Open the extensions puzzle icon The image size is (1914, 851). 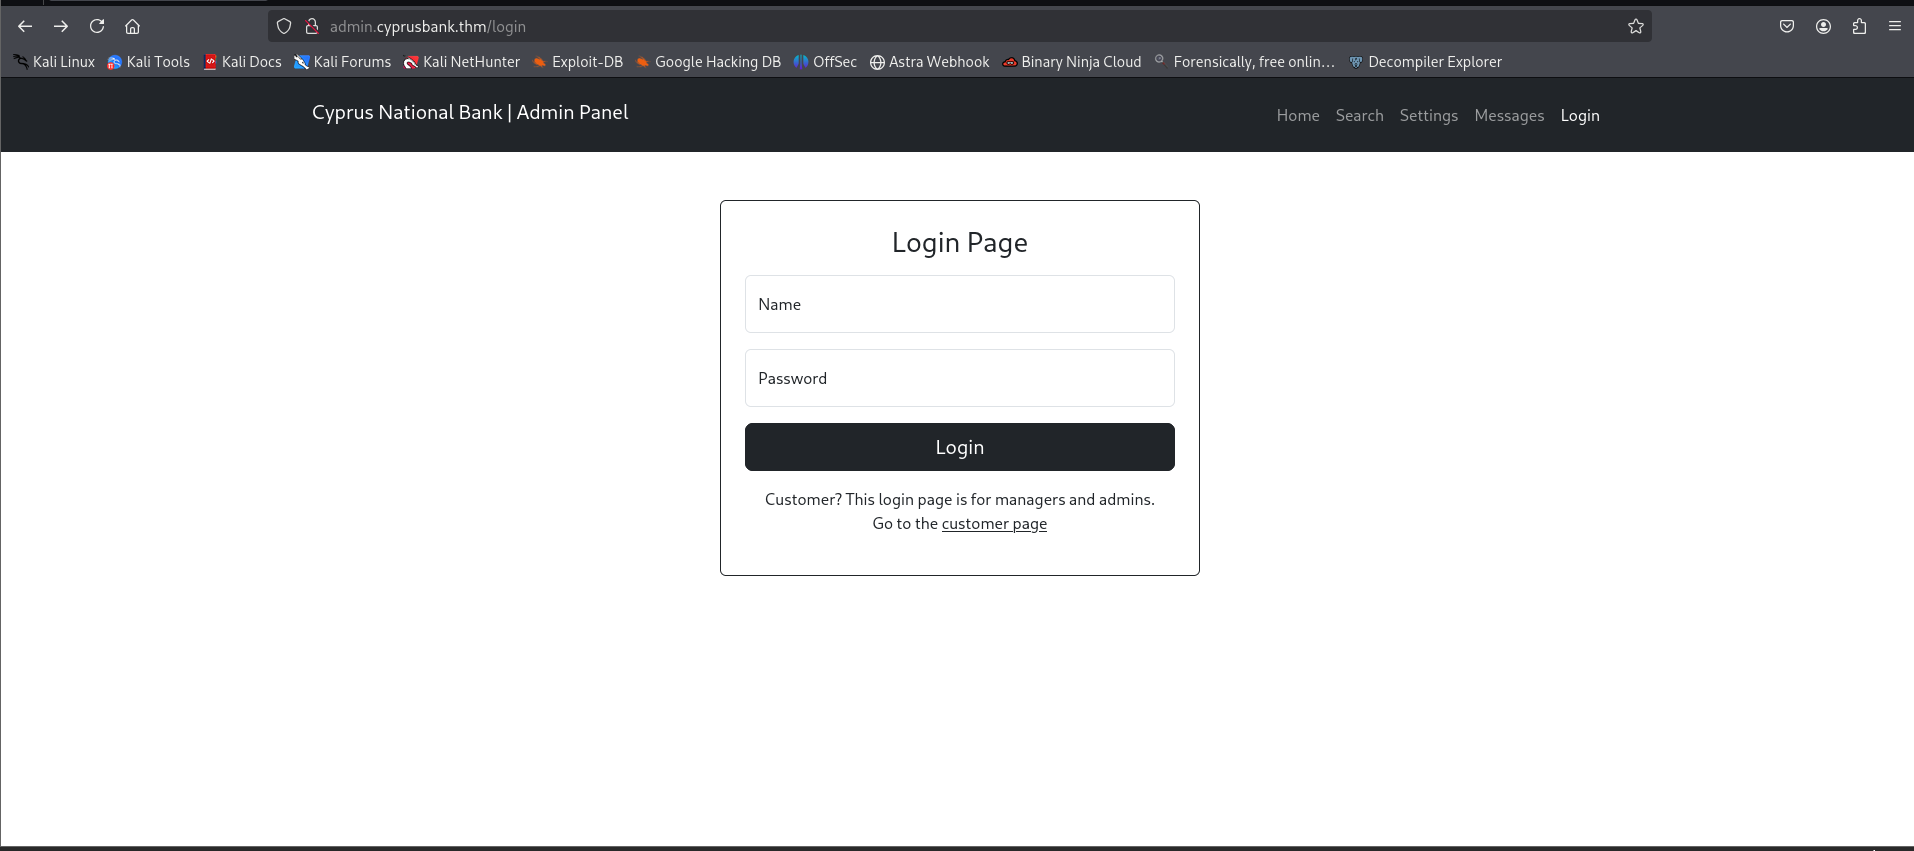tap(1860, 27)
